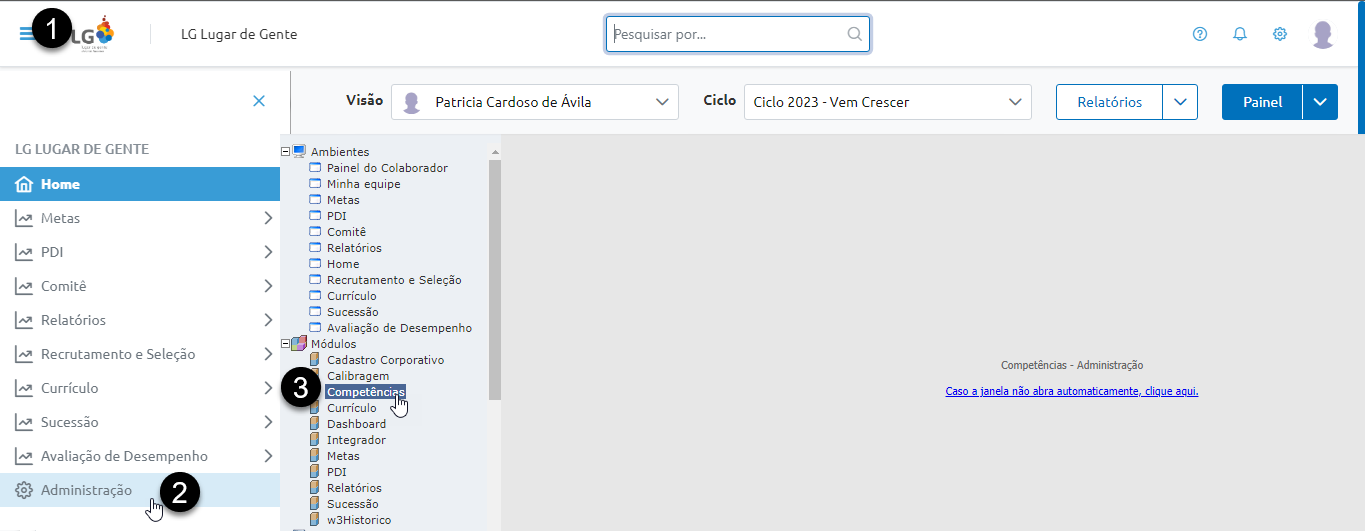Select Minha equipe in the tree
The width and height of the screenshot is (1365, 531).
(x=363, y=184)
